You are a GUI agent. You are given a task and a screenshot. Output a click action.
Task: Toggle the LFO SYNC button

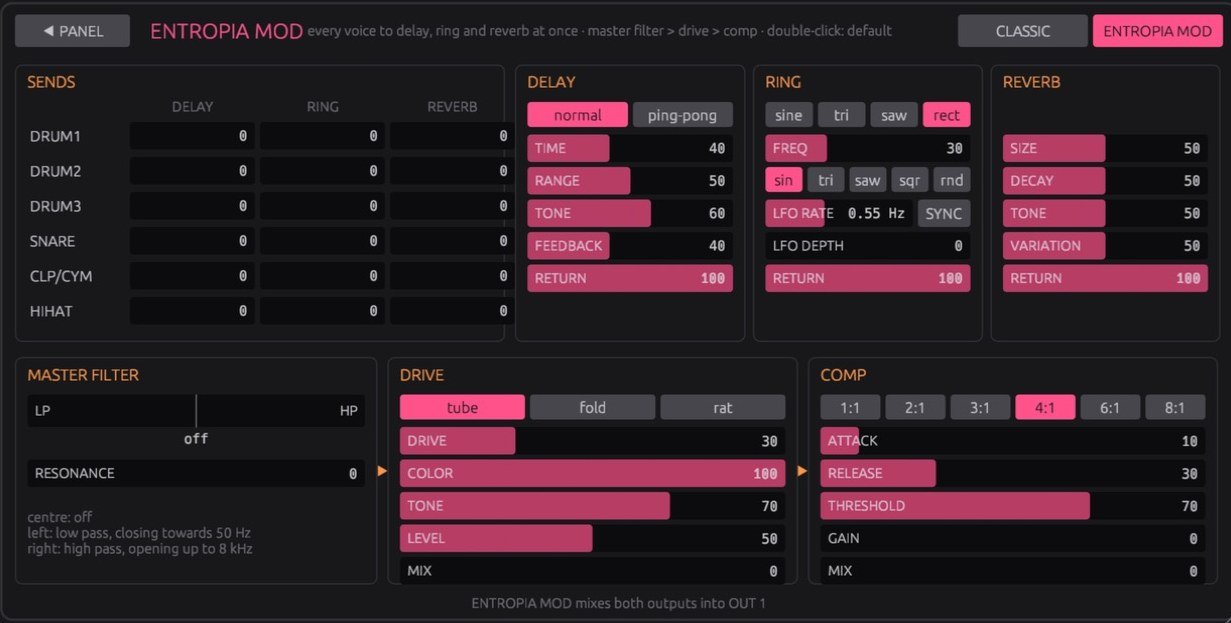pyautogui.click(x=943, y=213)
